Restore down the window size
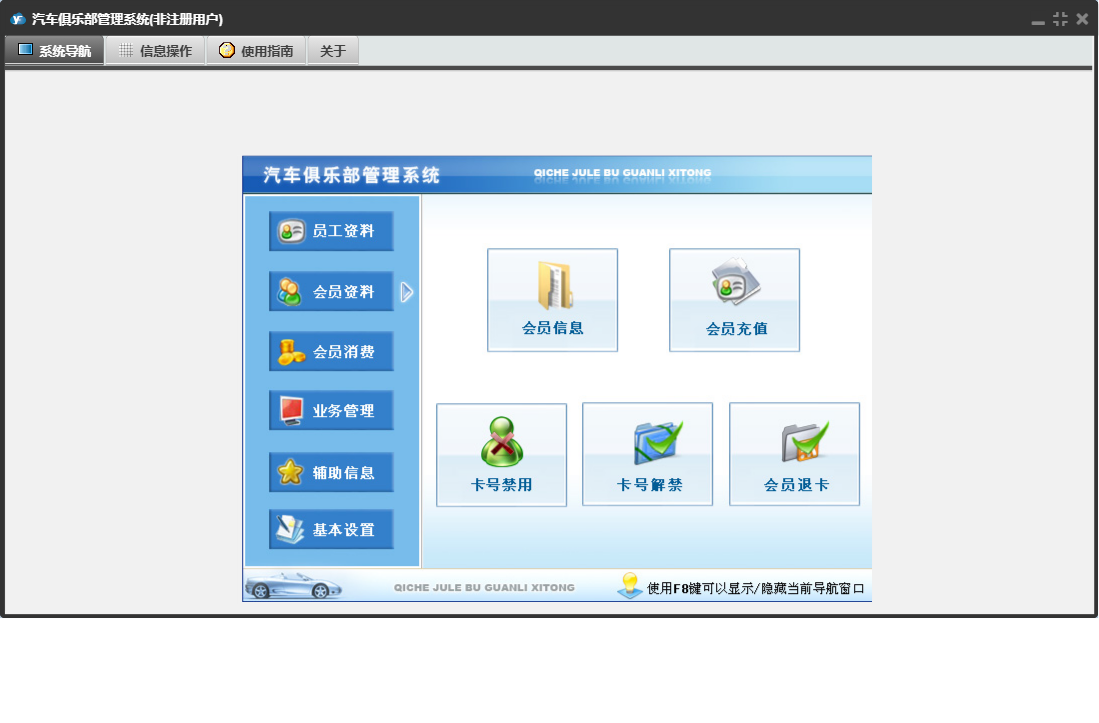1099x723 pixels. [1060, 19]
